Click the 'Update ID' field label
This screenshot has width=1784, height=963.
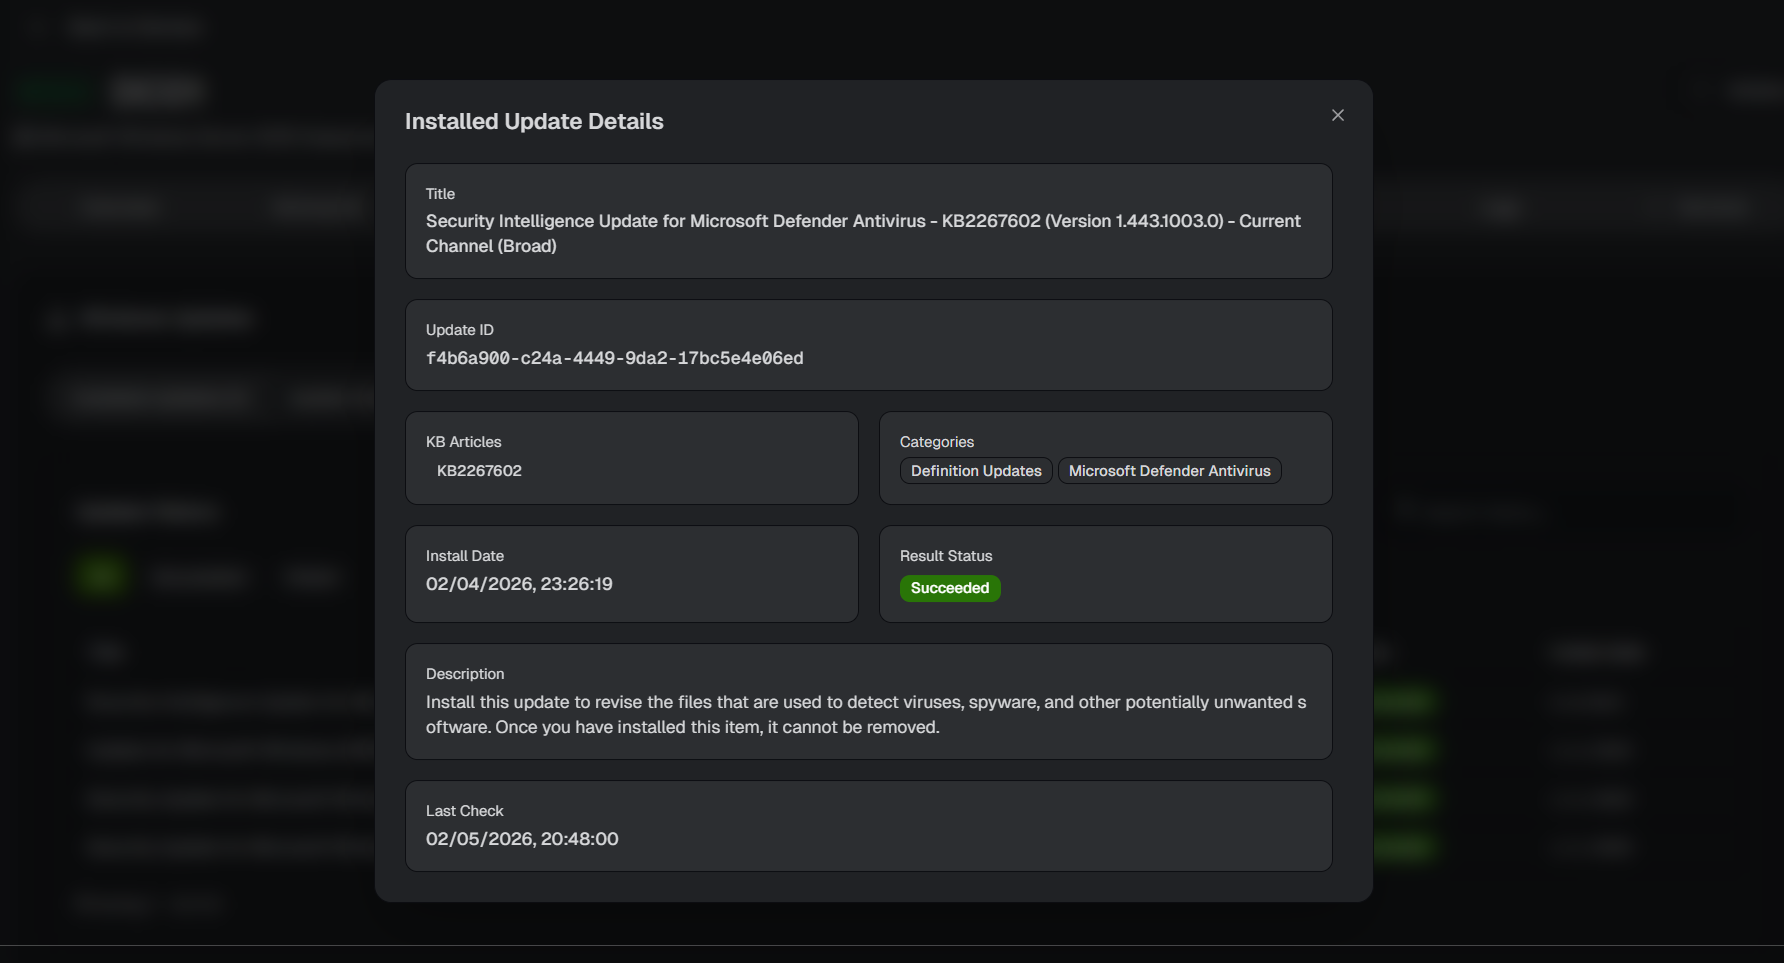coord(459,330)
